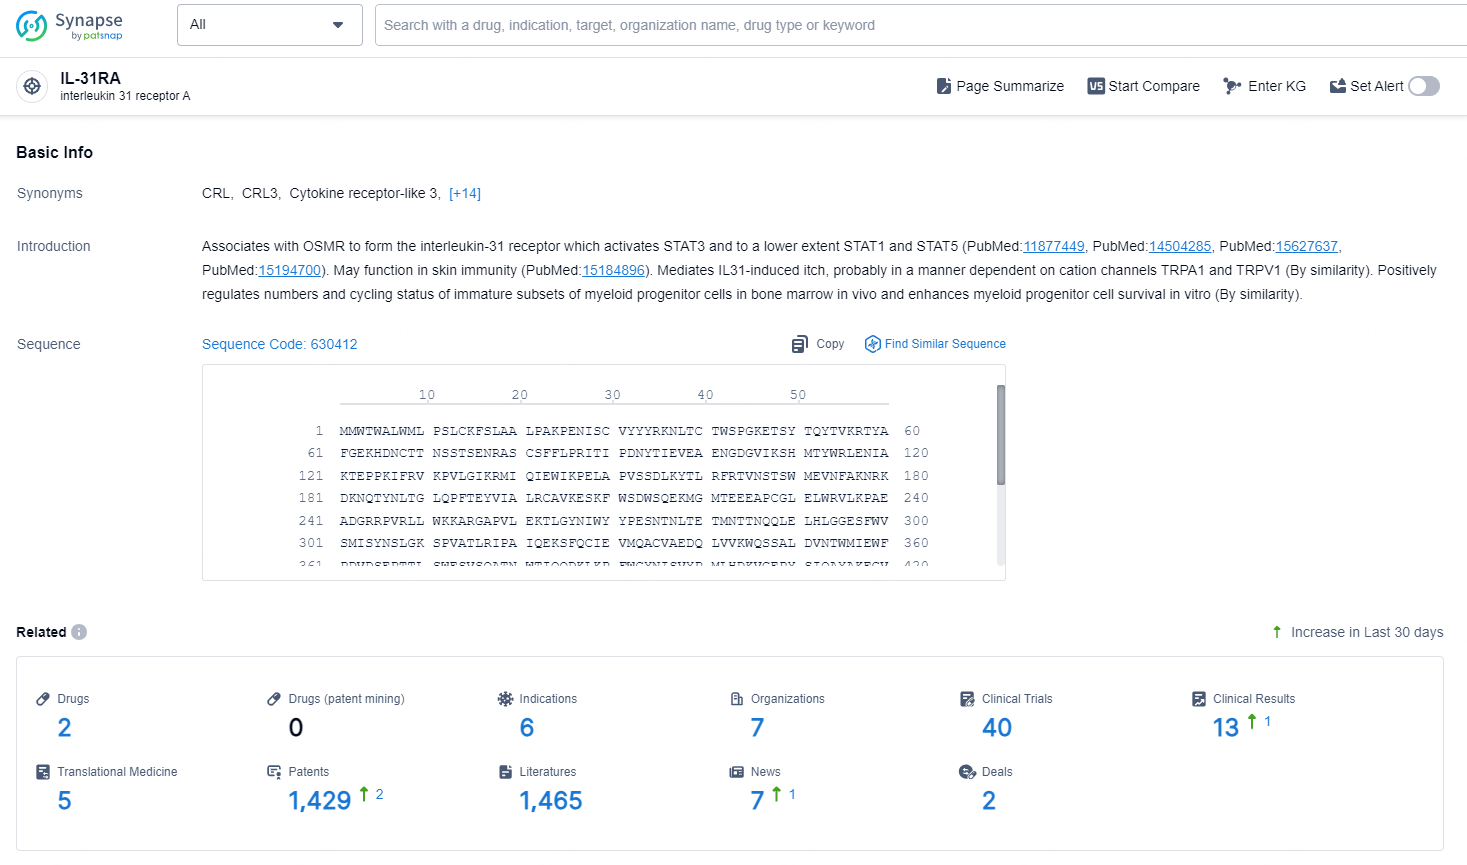This screenshot has width=1467, height=865.
Task: Click the Synapse by Patsnap logo
Action: 69,26
